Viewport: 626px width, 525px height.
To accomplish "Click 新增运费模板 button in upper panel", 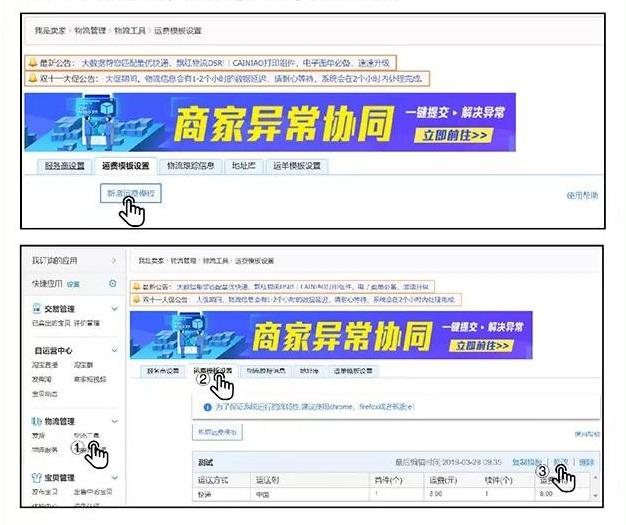I will (132, 192).
